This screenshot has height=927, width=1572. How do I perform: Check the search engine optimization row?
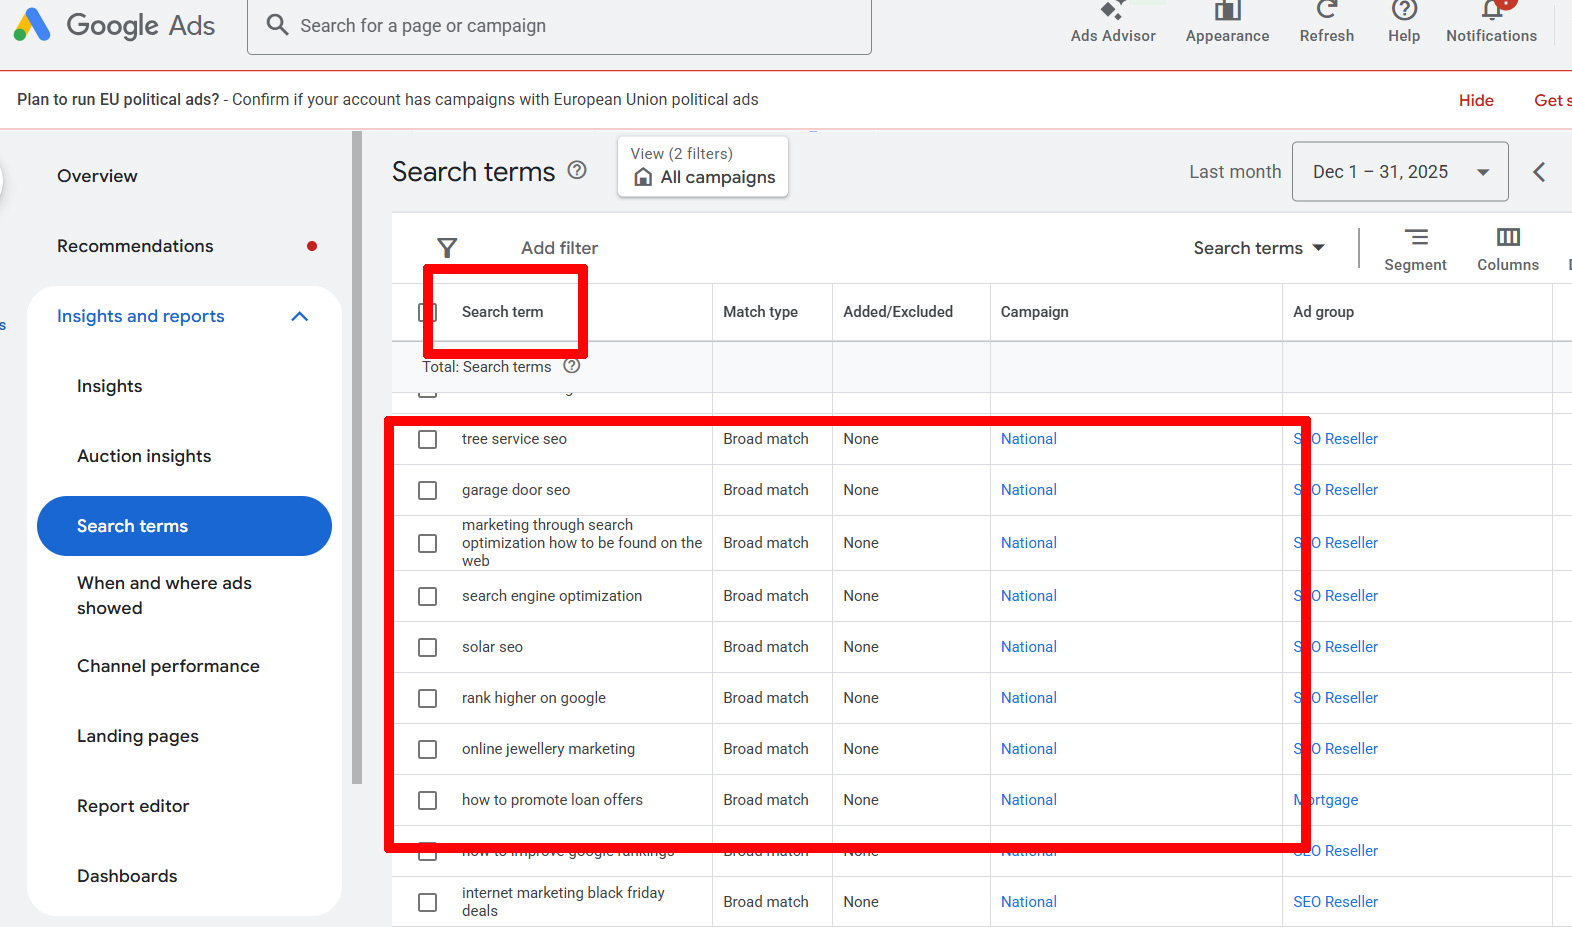(427, 596)
